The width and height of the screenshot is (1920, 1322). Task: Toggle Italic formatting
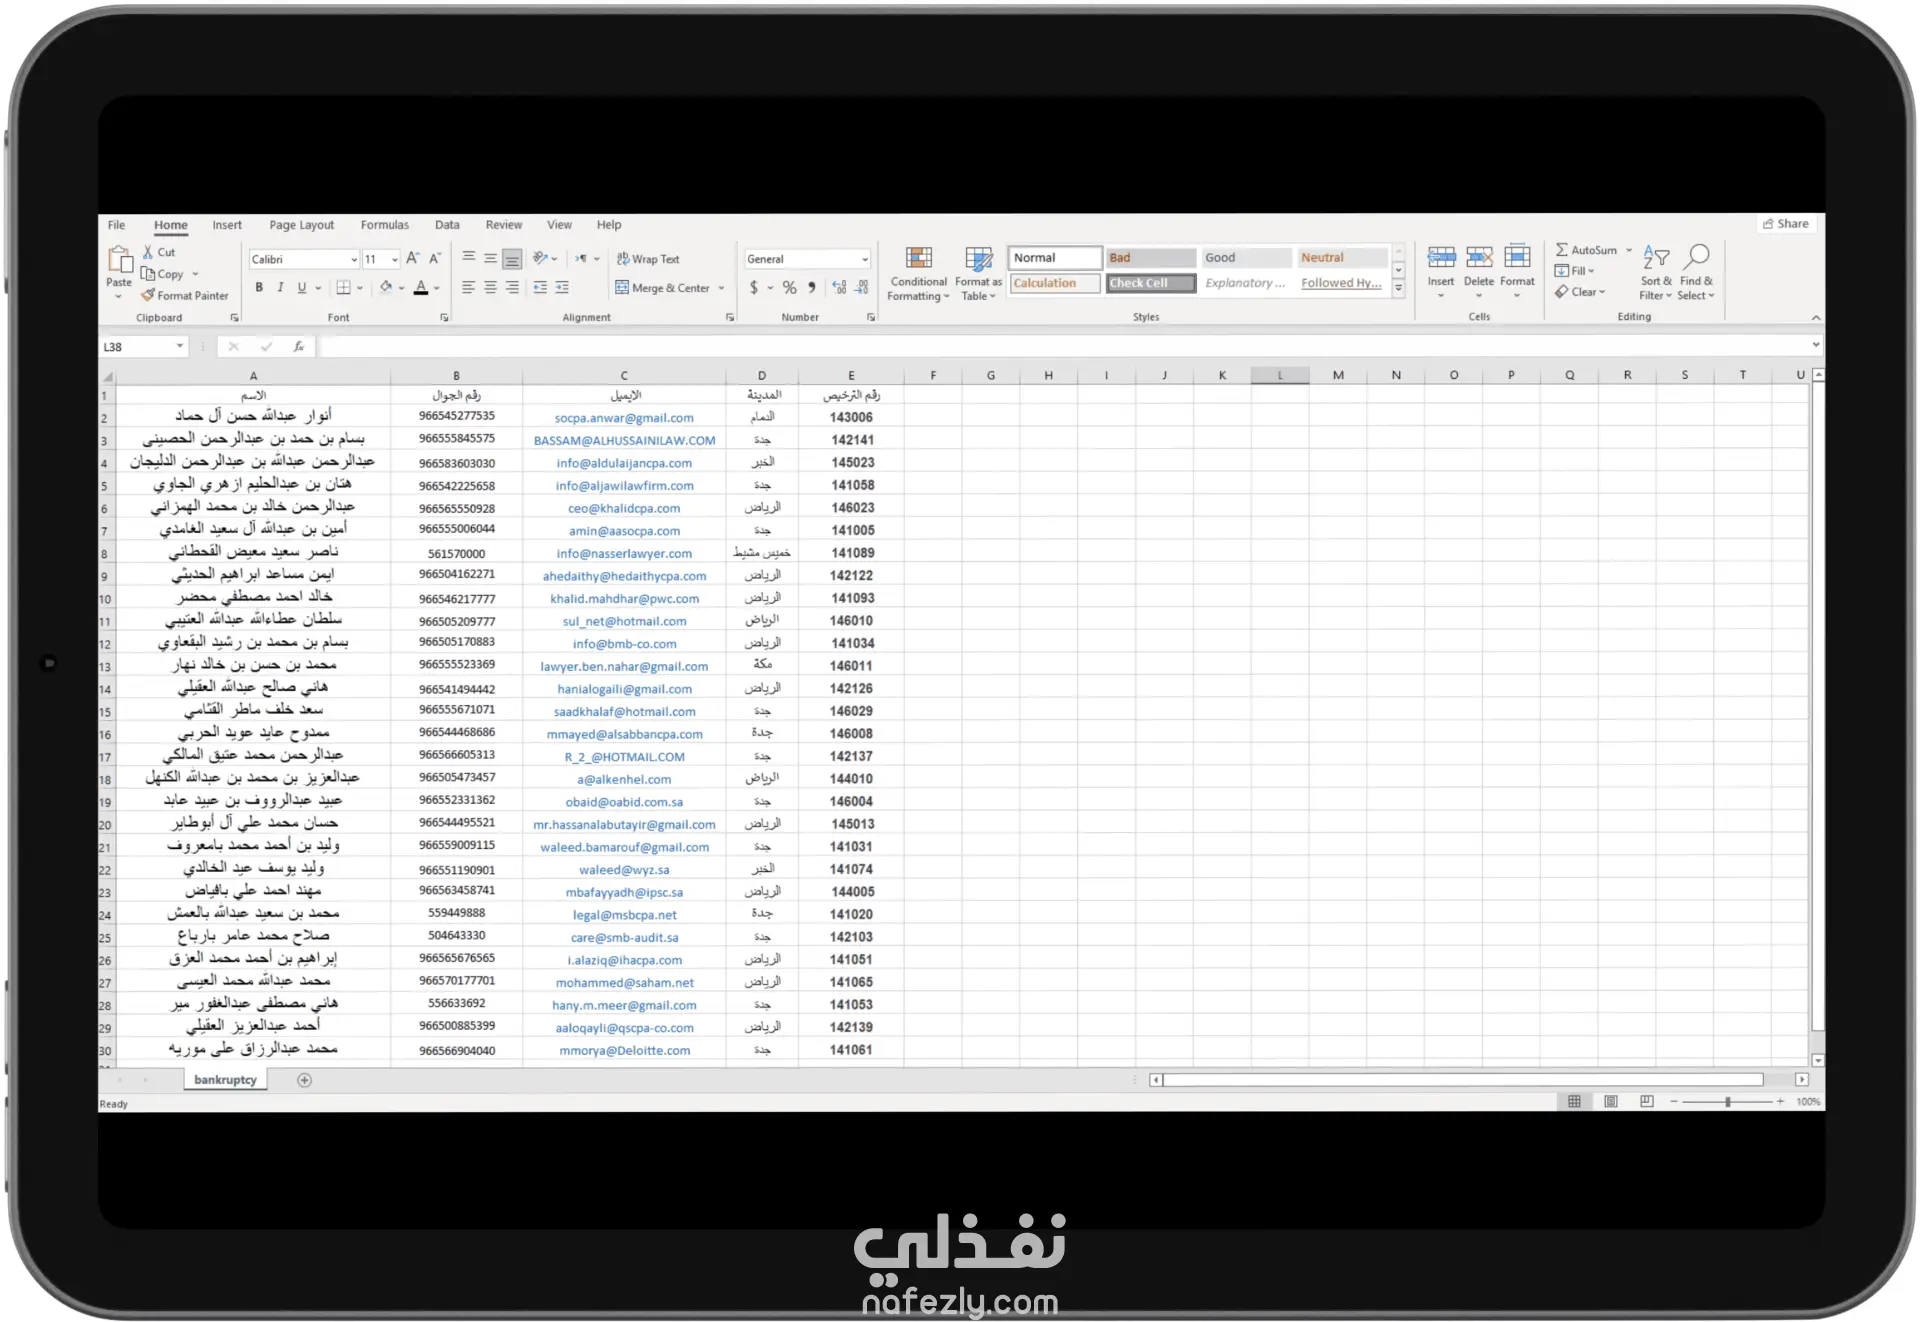[280, 288]
